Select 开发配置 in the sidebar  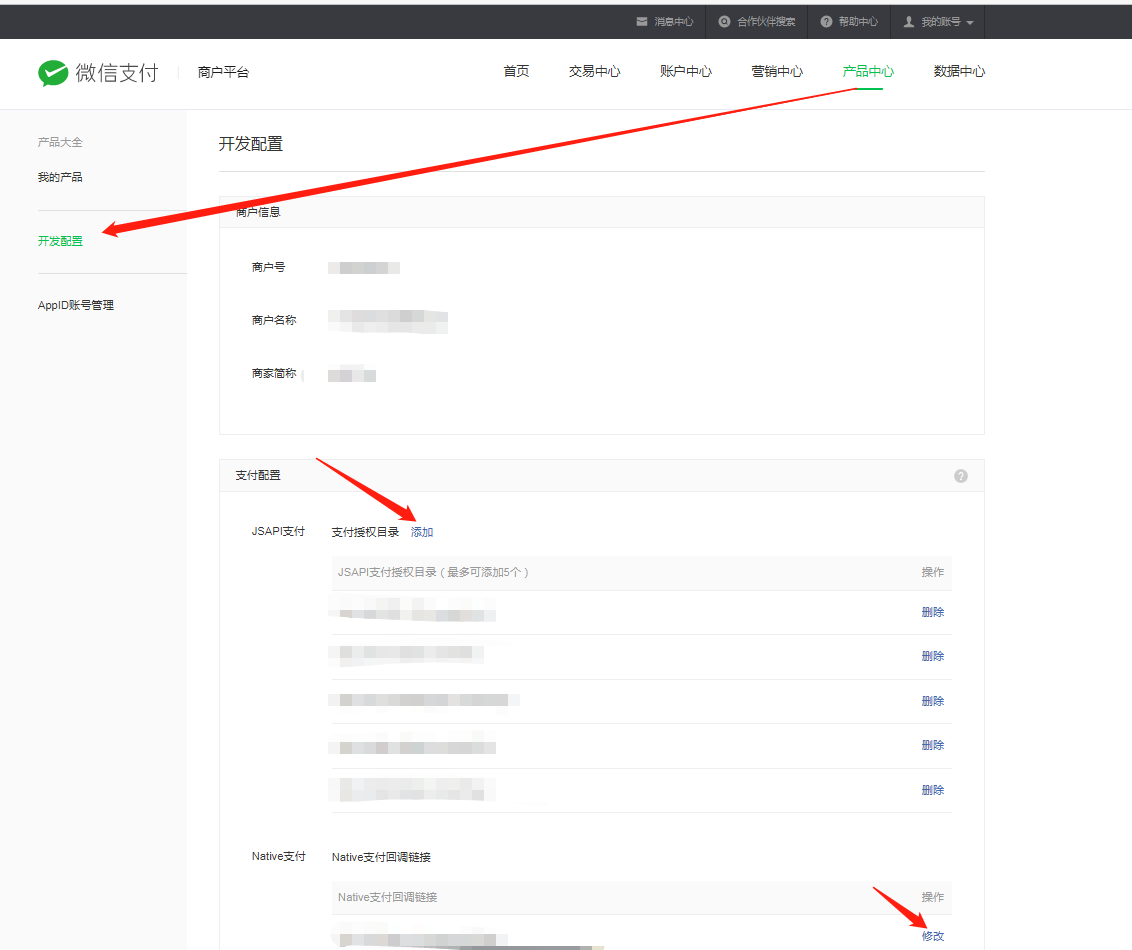point(60,241)
